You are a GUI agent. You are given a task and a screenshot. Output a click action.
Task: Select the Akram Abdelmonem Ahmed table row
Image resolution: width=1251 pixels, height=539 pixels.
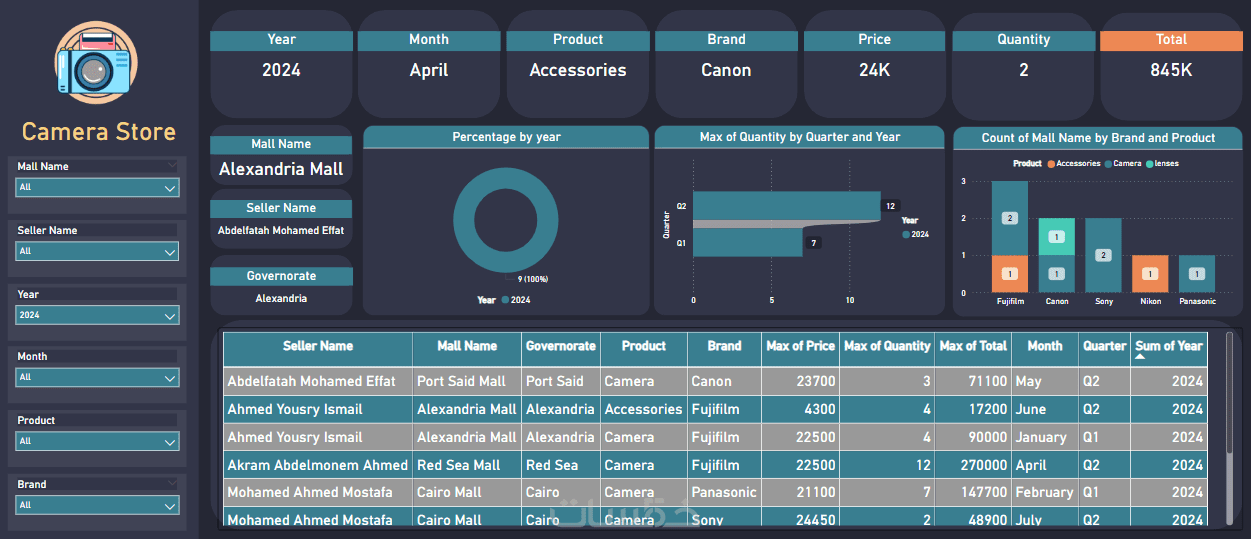715,465
